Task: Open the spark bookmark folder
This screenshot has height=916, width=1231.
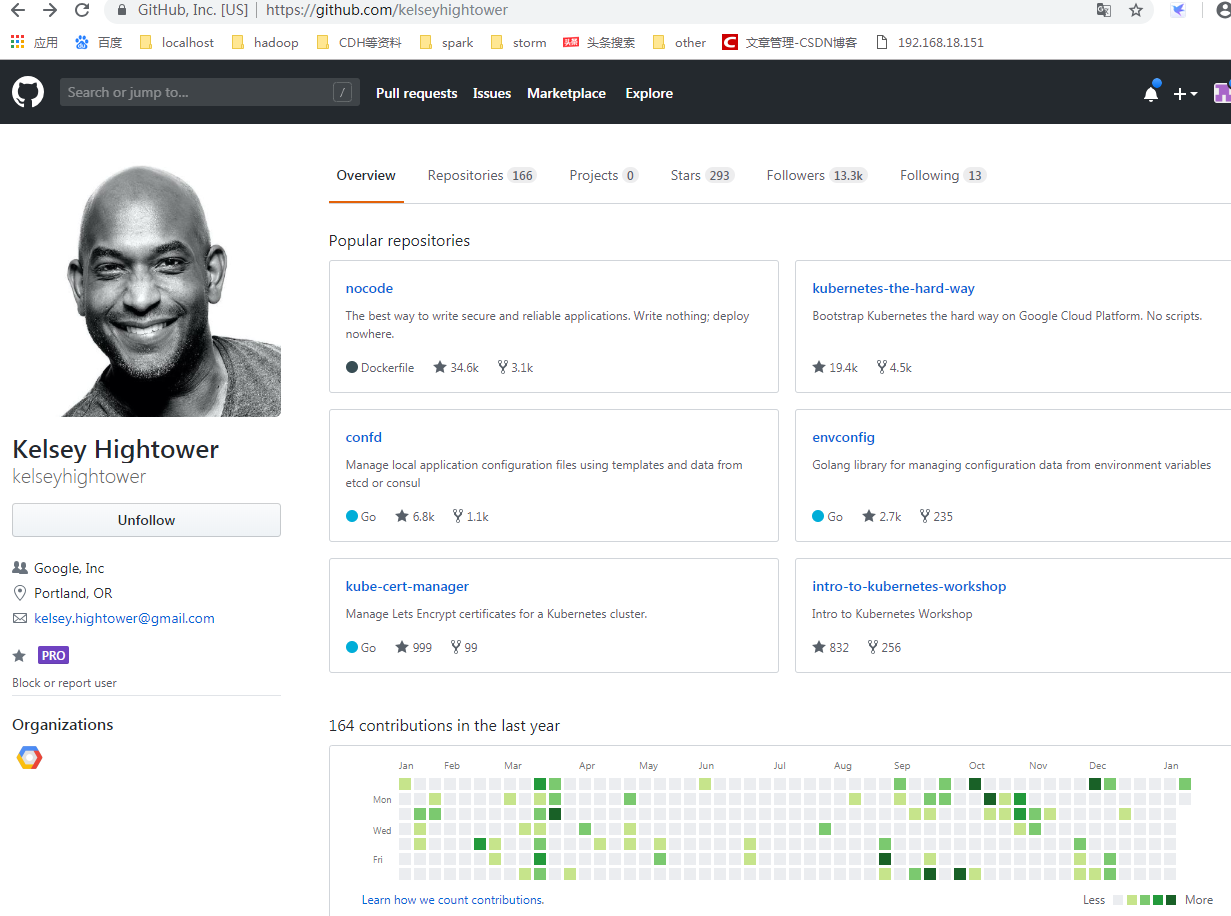Action: click(446, 42)
